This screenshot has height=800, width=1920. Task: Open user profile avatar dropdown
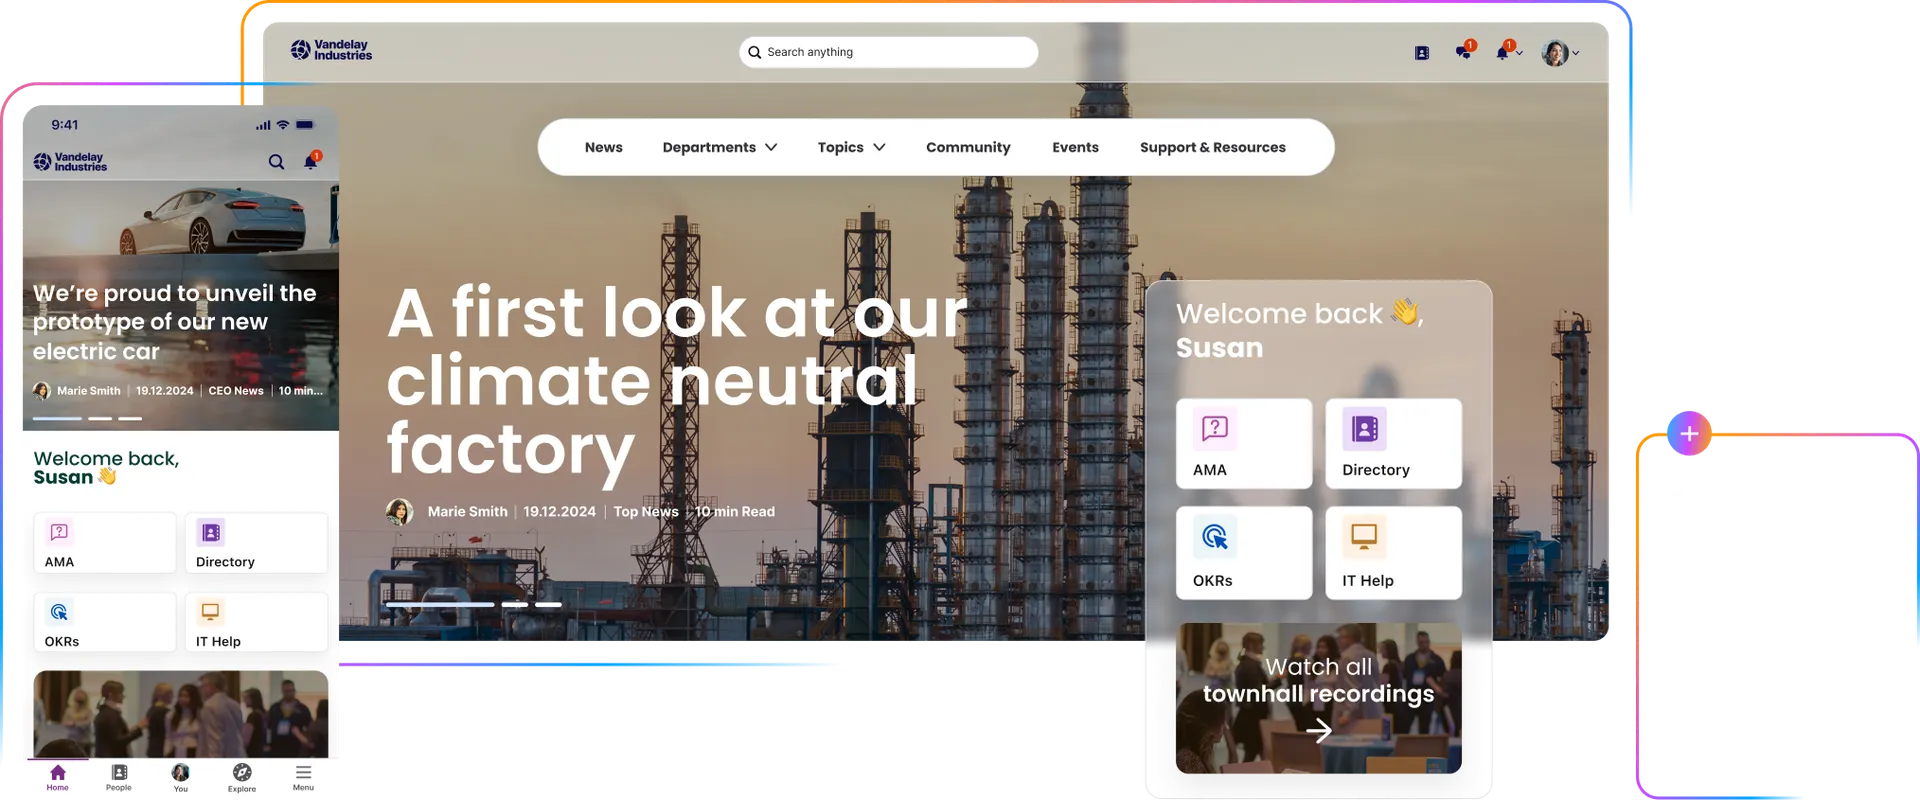(1558, 53)
